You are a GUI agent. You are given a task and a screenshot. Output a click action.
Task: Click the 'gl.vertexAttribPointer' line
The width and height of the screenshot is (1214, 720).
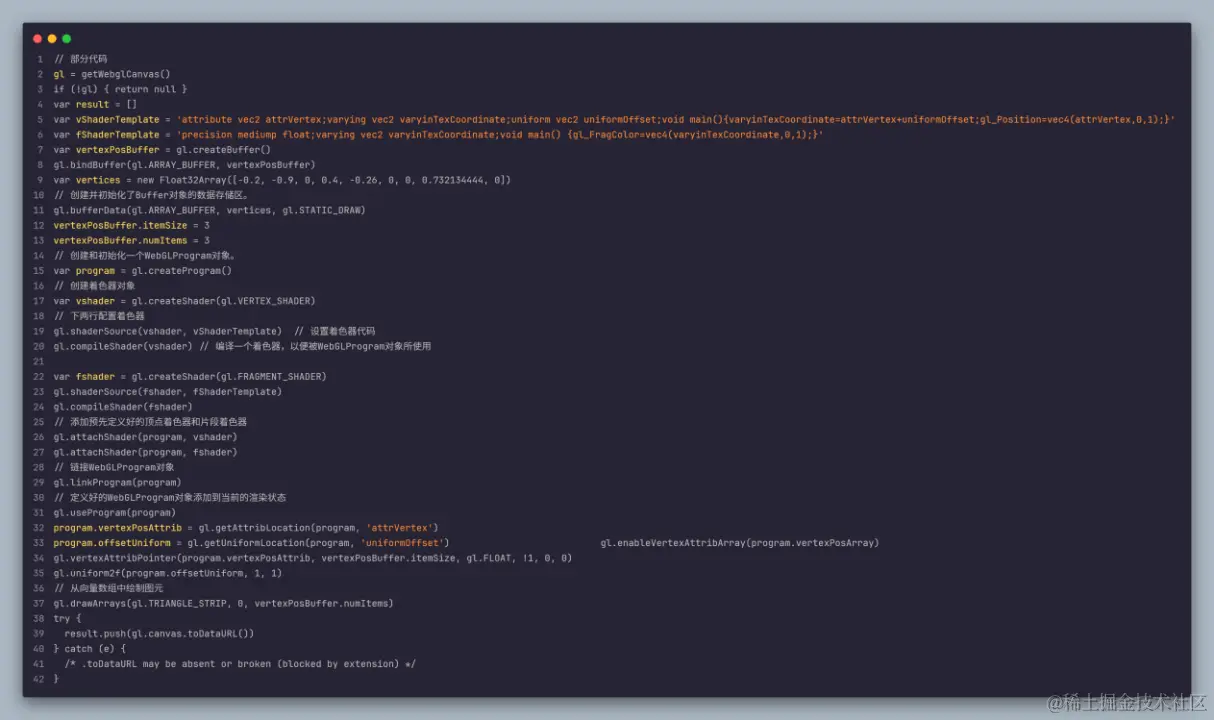coord(313,558)
